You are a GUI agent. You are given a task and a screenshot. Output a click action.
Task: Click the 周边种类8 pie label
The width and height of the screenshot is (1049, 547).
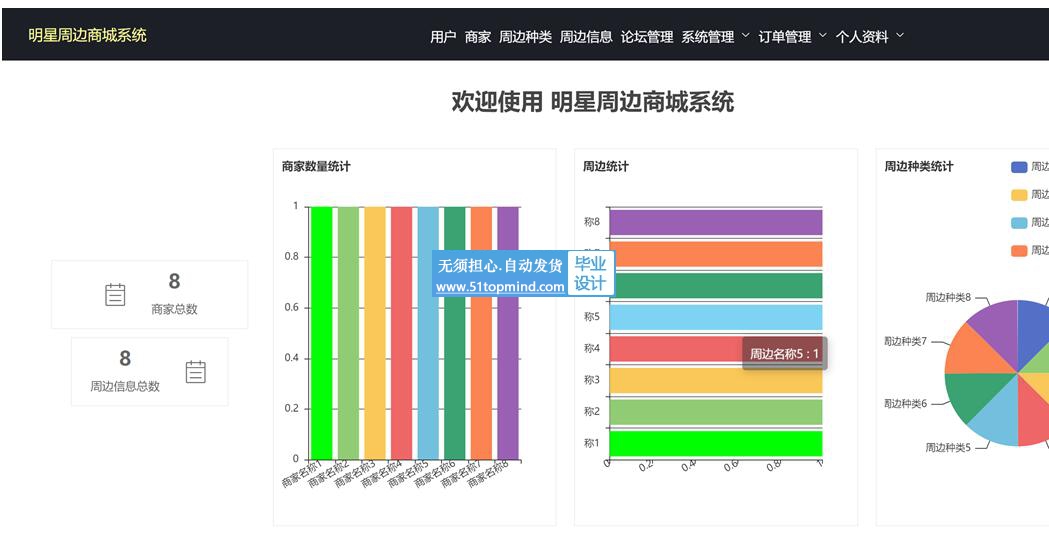948,298
